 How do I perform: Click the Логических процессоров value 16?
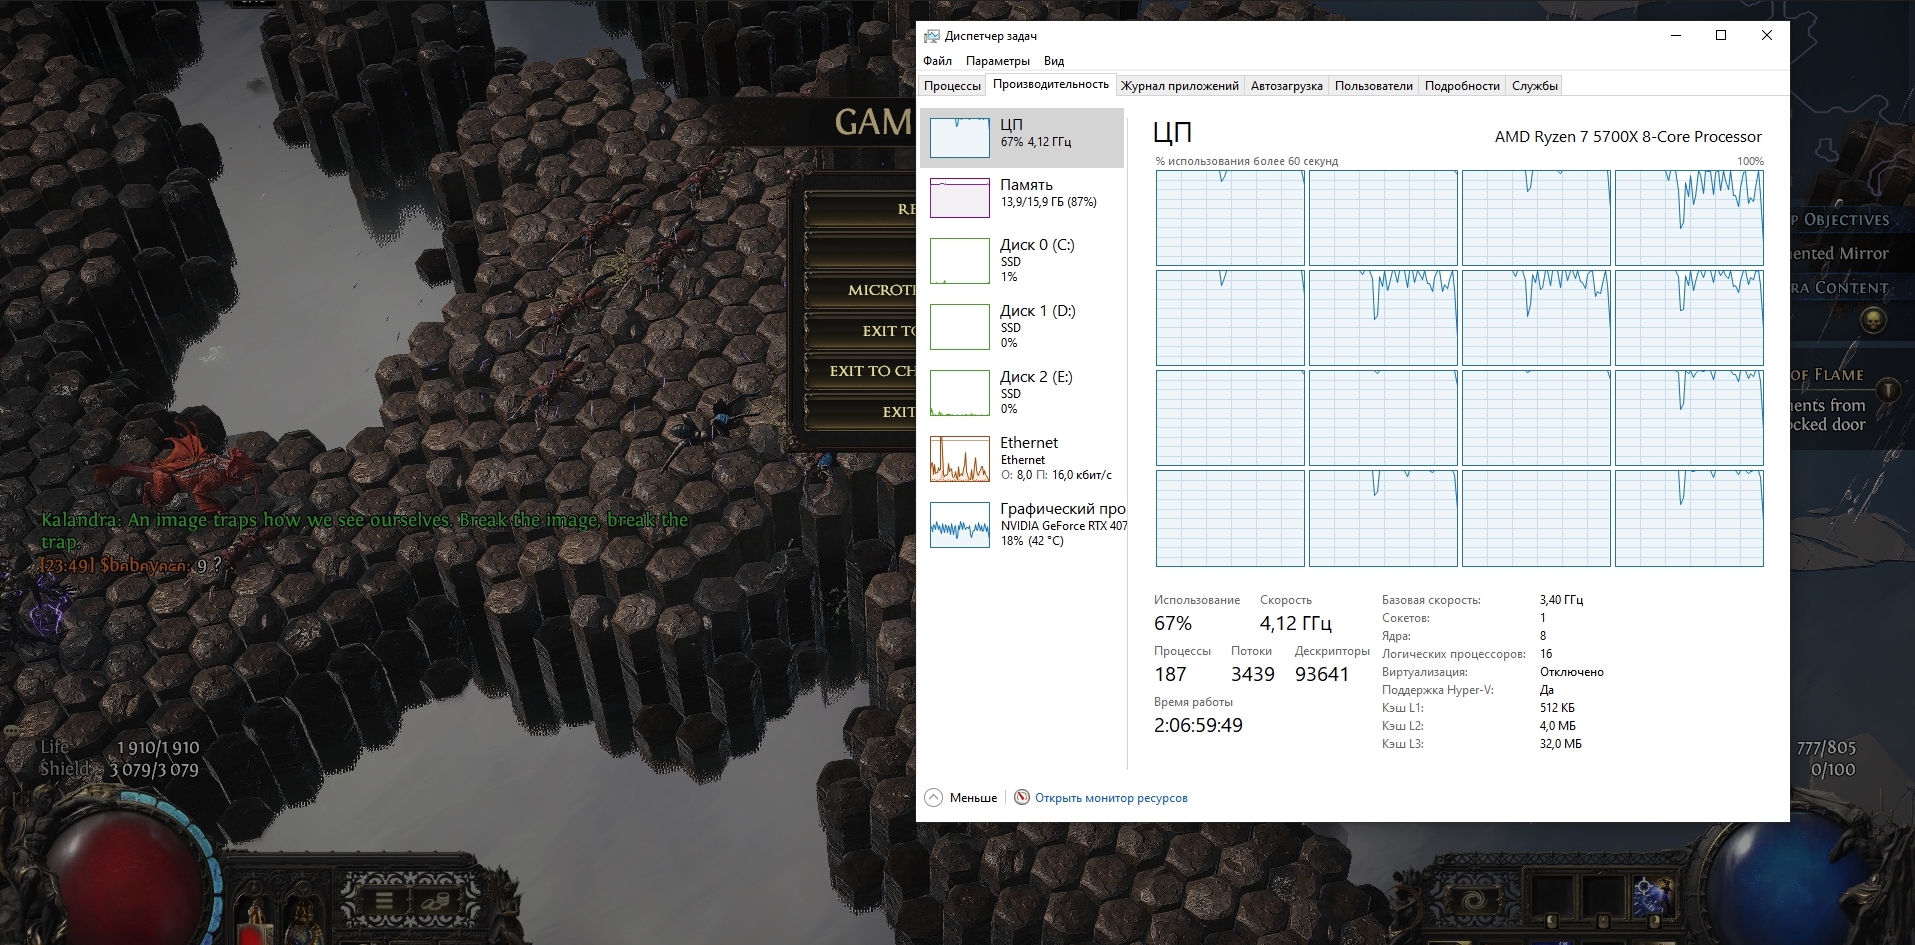click(1545, 654)
